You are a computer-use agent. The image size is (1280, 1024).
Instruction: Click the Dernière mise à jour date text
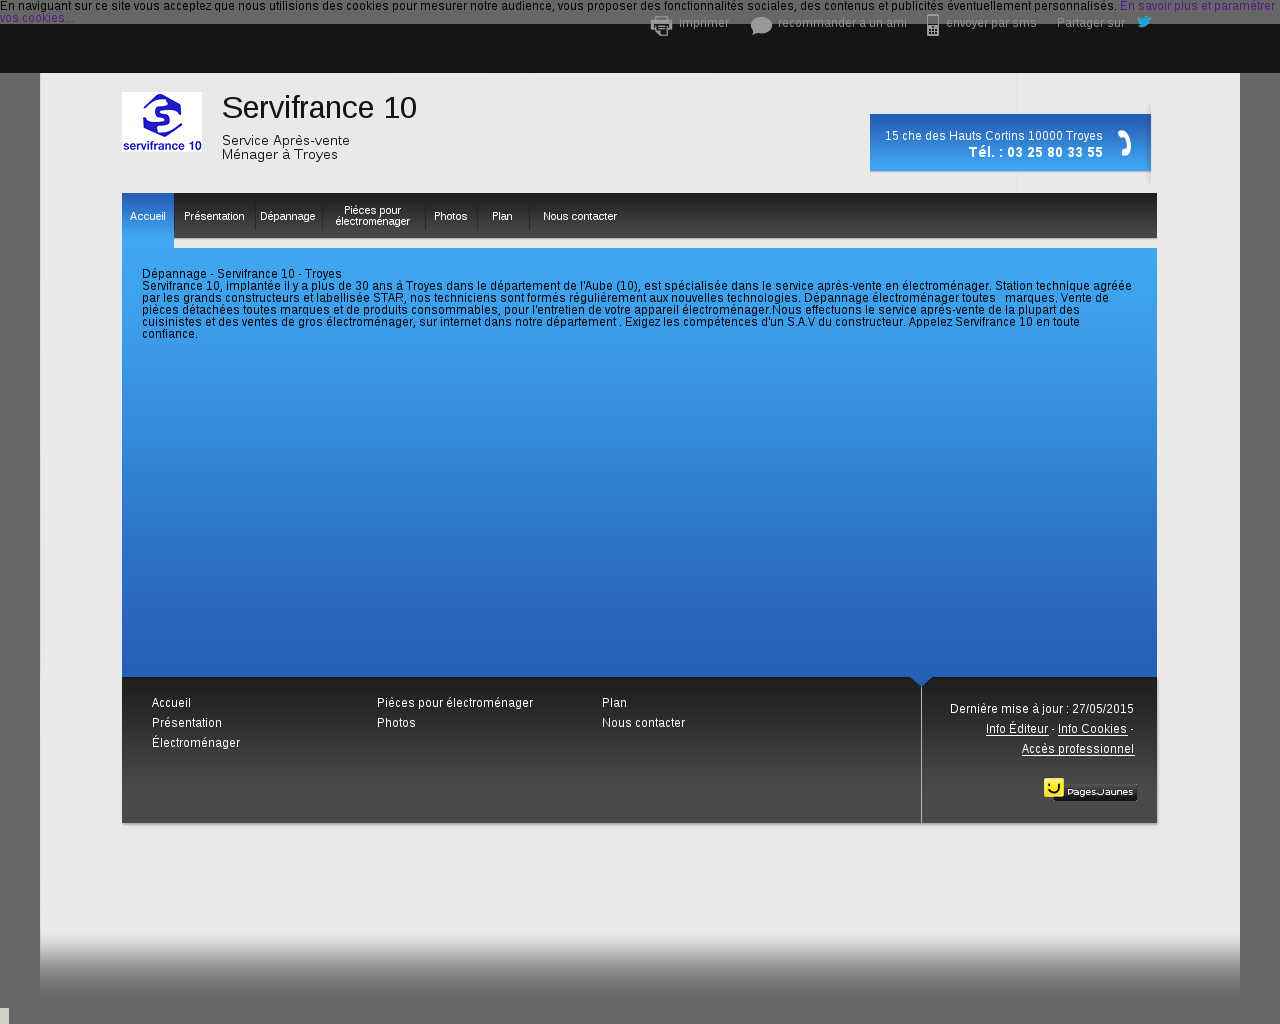pyautogui.click(x=1042, y=709)
